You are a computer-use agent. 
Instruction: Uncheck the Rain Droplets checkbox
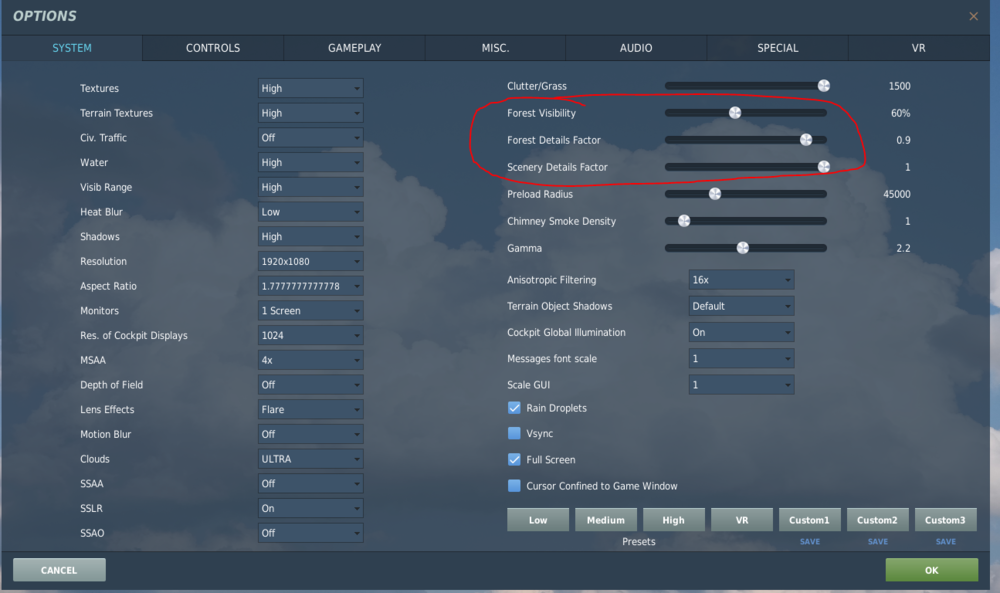[x=514, y=407]
